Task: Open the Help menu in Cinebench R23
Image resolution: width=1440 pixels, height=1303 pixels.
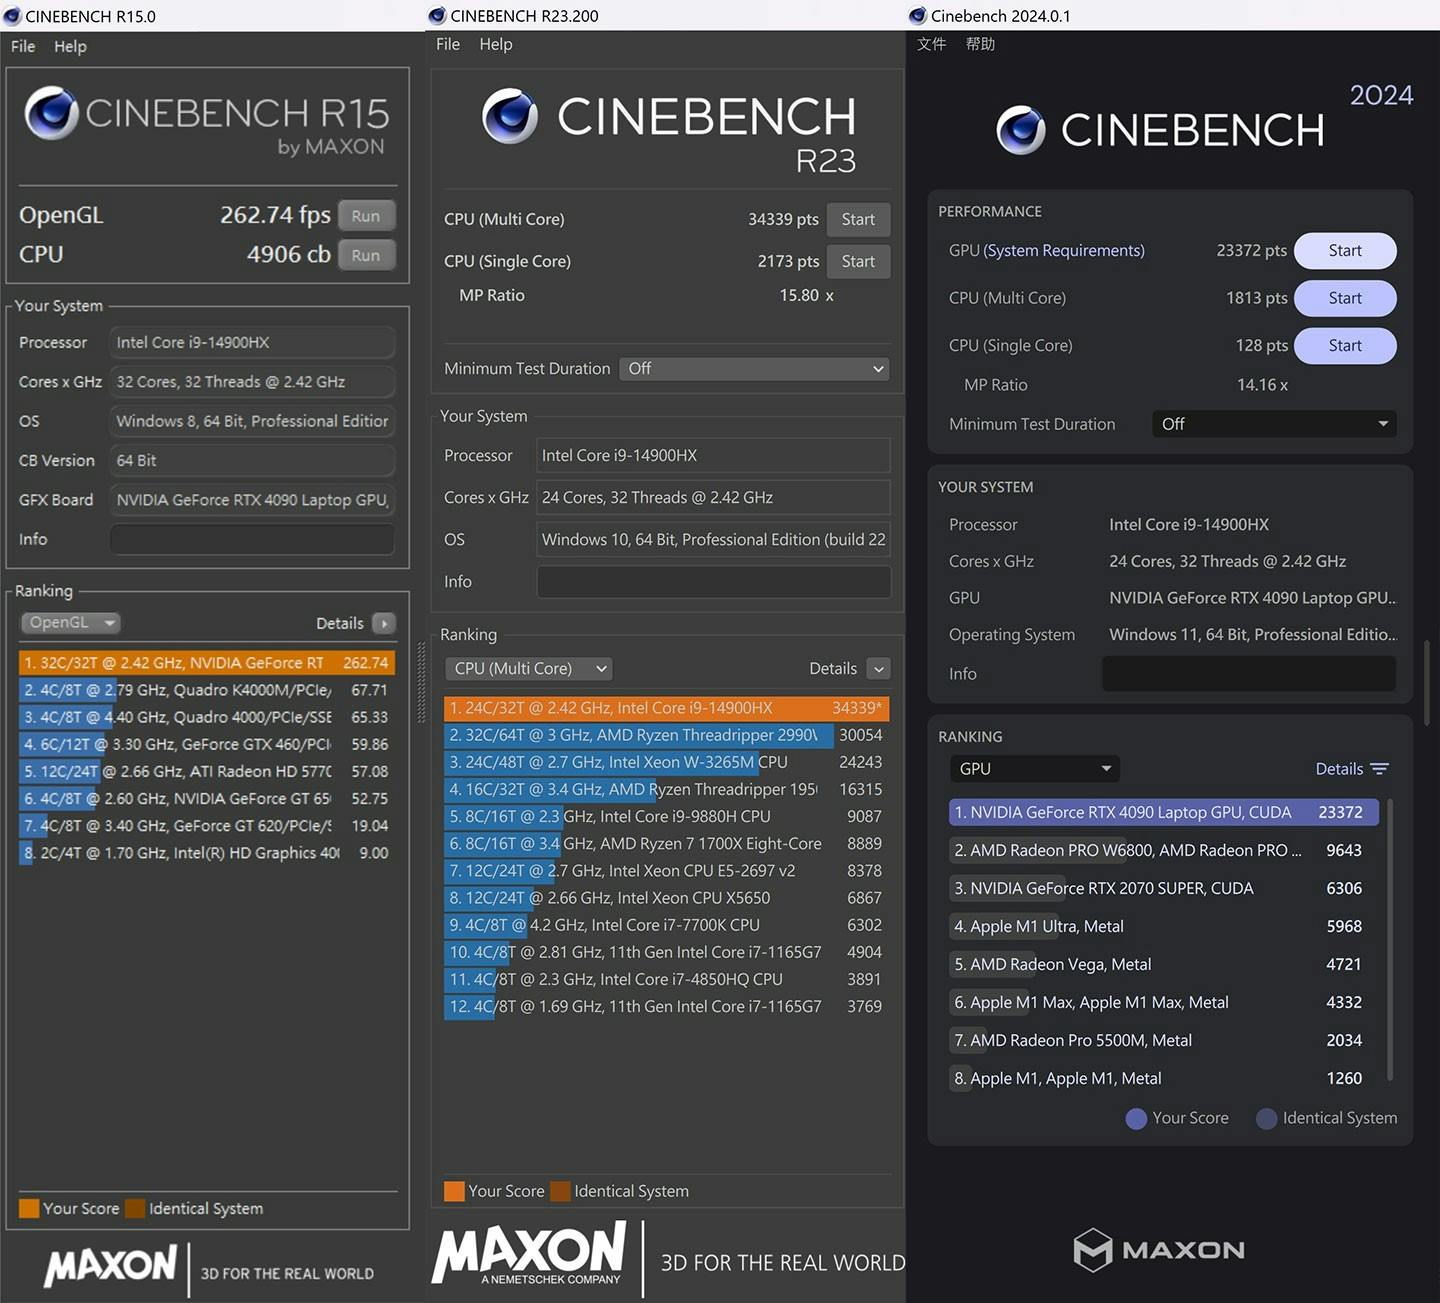Action: (x=495, y=44)
